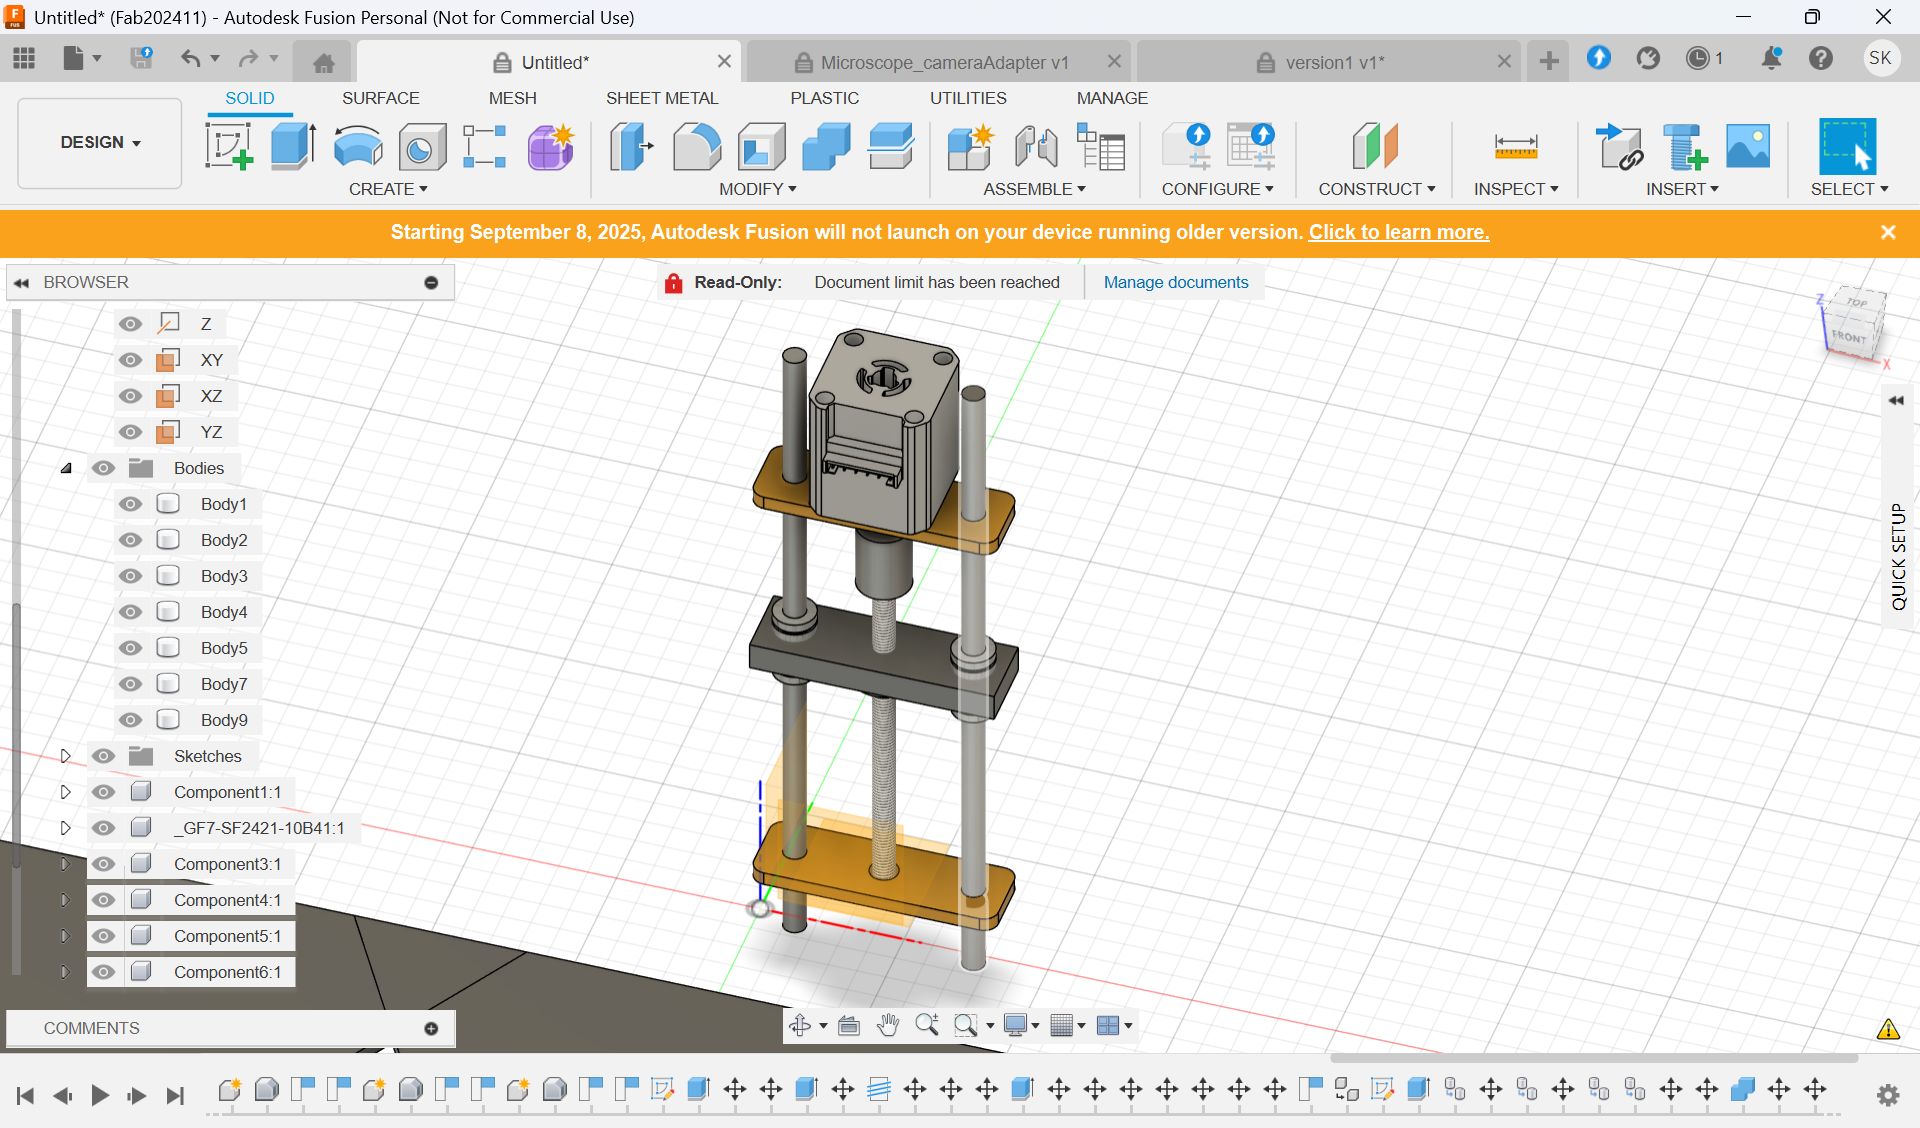This screenshot has height=1128, width=1920.
Task: Click the Insert Derive icon
Action: click(x=1620, y=146)
